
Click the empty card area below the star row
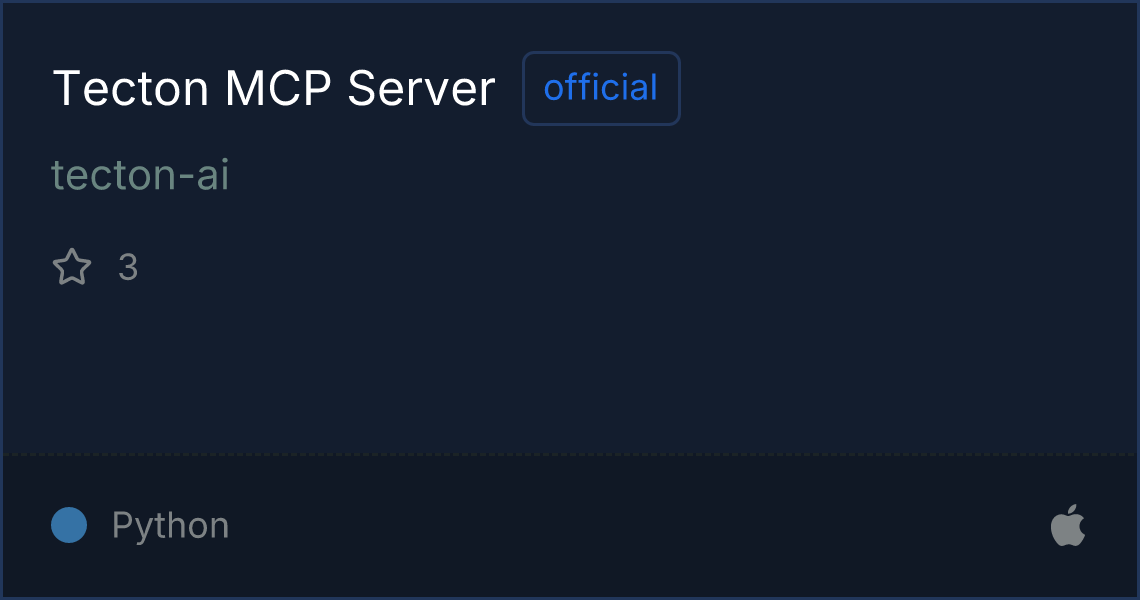pos(567,371)
